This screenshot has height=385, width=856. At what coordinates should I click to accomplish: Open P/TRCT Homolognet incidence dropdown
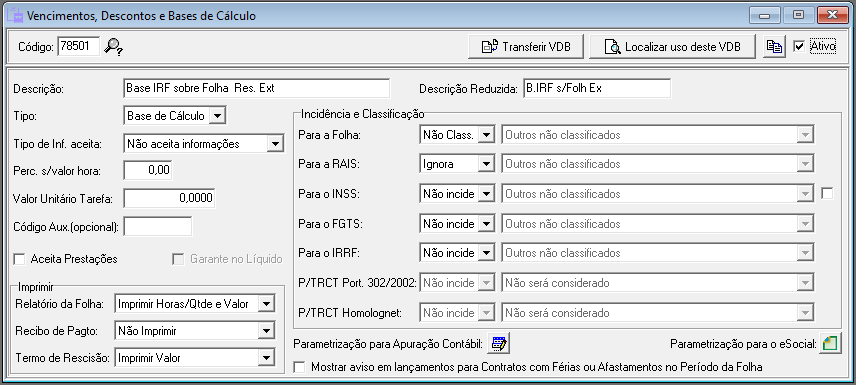point(457,313)
